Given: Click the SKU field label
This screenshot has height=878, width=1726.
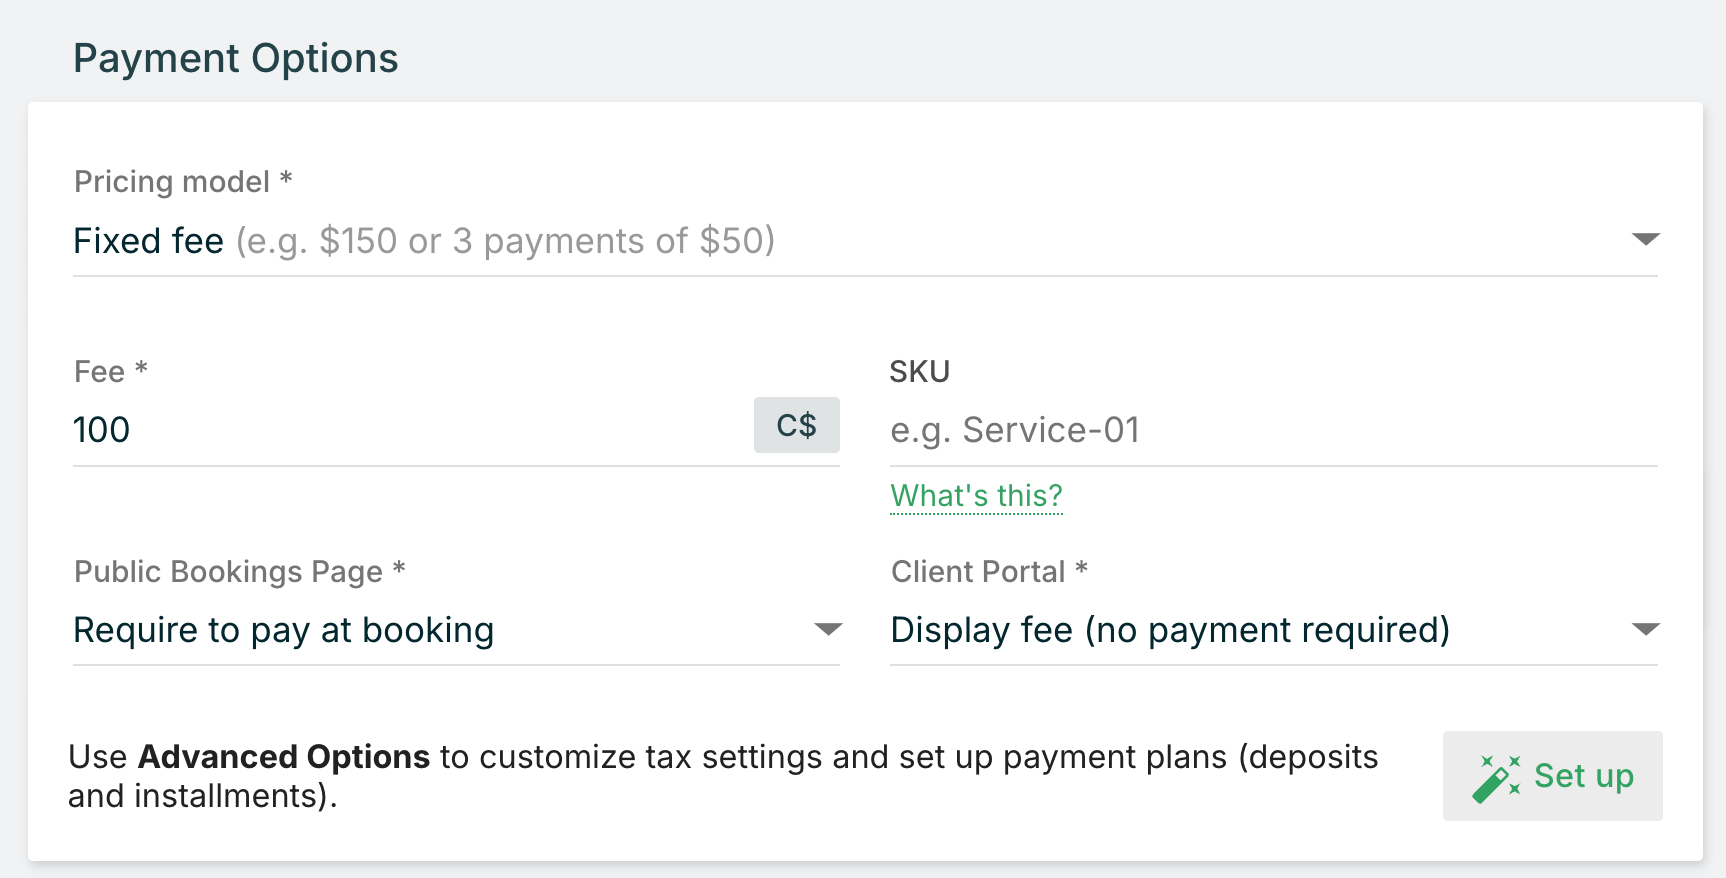Looking at the screenshot, I should pyautogui.click(x=920, y=371).
